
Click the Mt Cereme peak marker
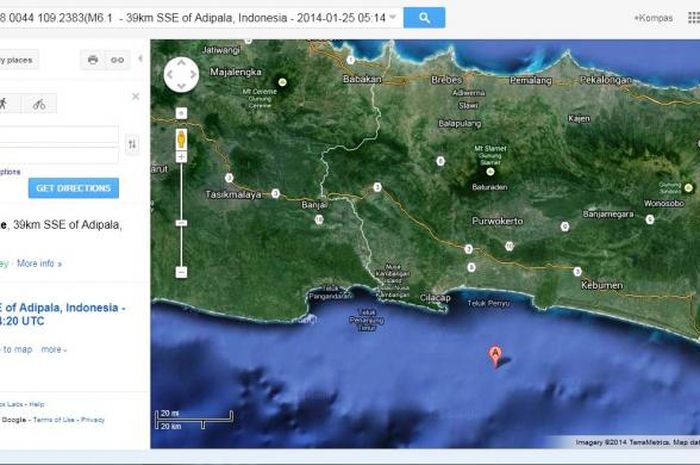[x=282, y=82]
